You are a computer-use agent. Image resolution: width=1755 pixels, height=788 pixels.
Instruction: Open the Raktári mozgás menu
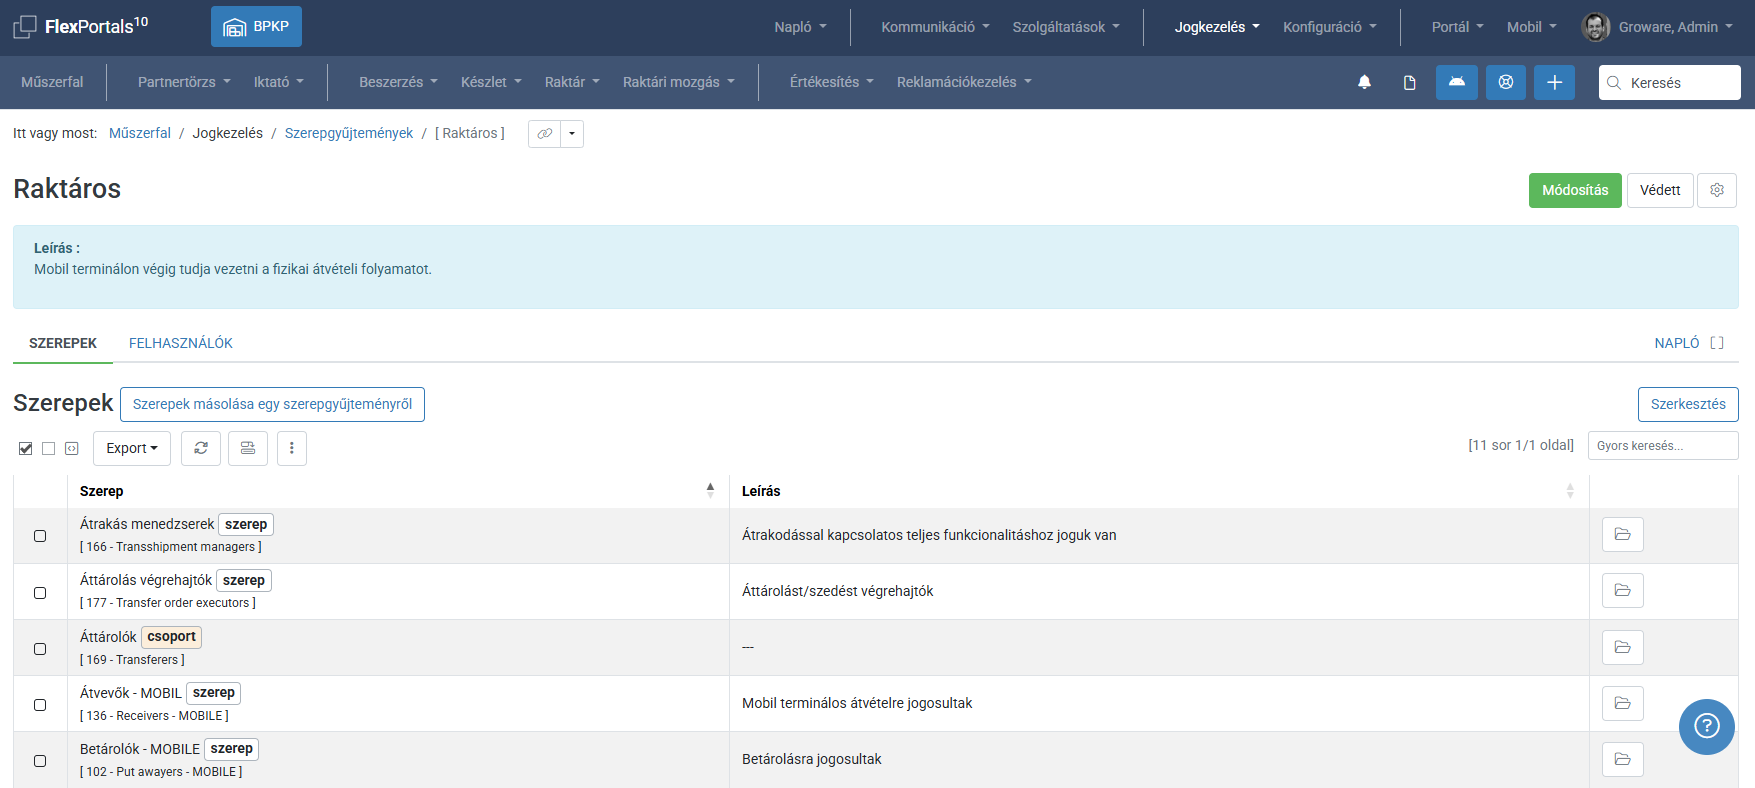(x=678, y=82)
